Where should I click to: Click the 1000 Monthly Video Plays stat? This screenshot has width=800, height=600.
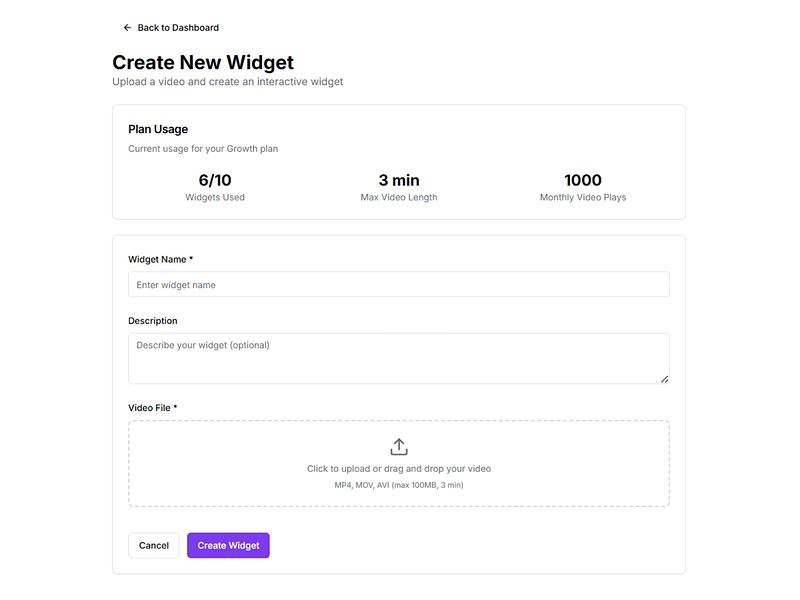(x=583, y=187)
